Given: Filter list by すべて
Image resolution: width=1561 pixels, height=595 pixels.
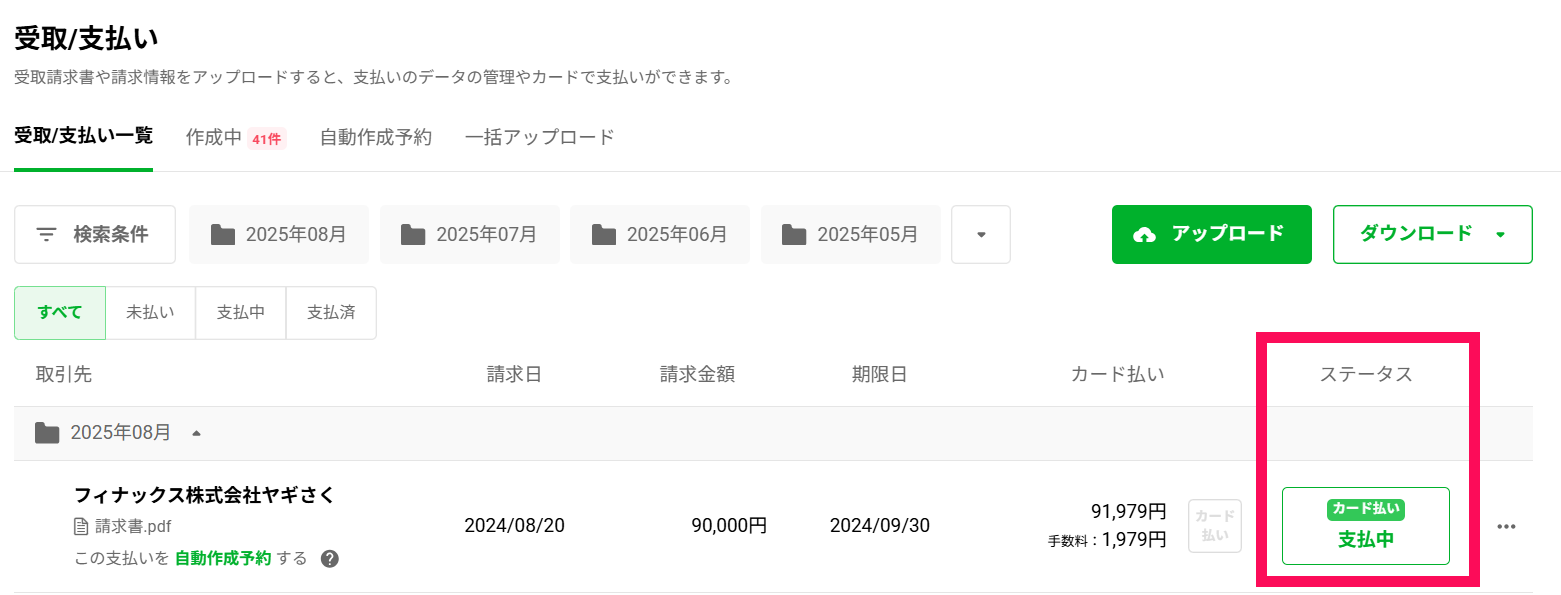Looking at the screenshot, I should (60, 313).
